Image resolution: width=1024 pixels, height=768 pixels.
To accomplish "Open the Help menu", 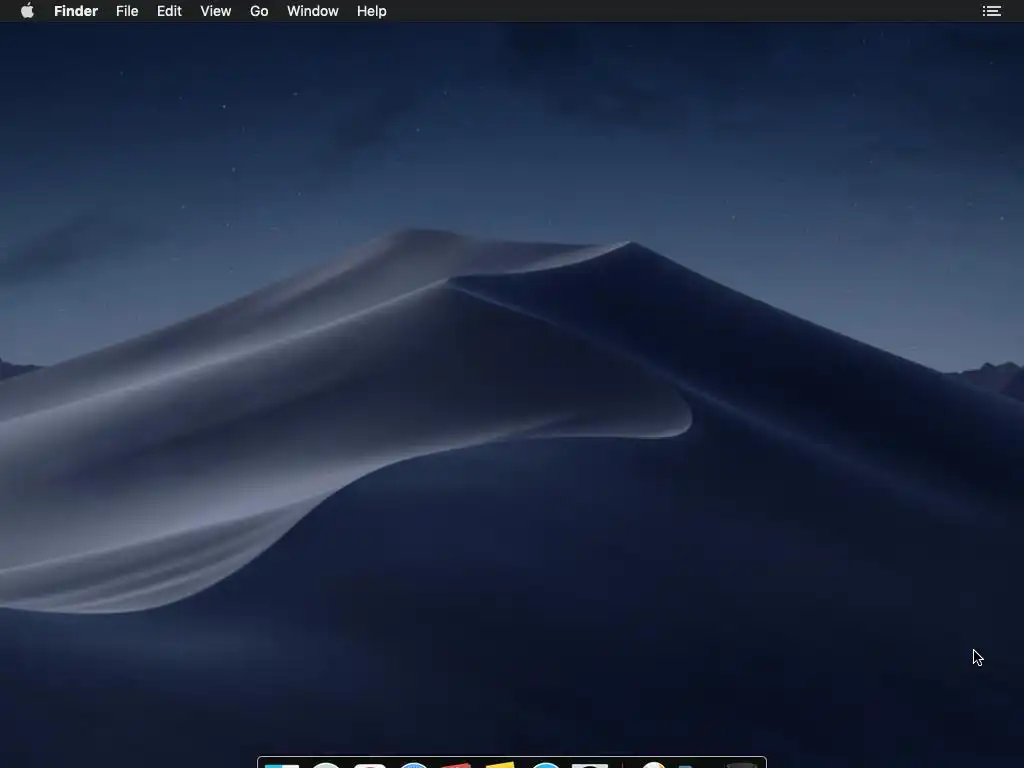I will pyautogui.click(x=372, y=11).
